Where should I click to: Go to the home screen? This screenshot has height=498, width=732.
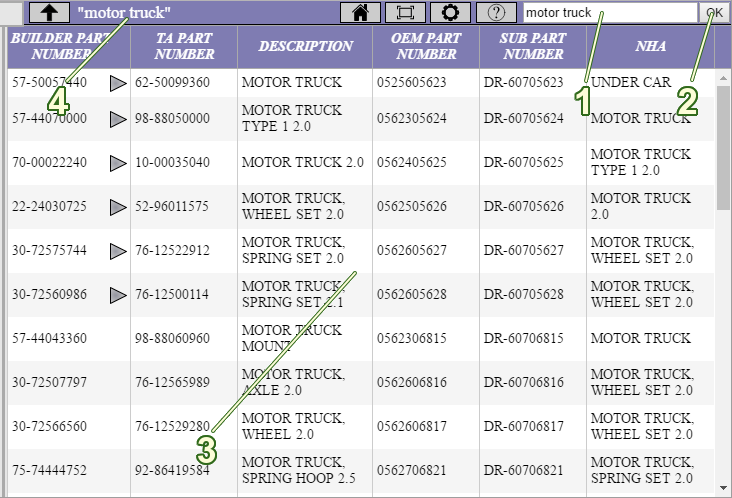[x=361, y=13]
